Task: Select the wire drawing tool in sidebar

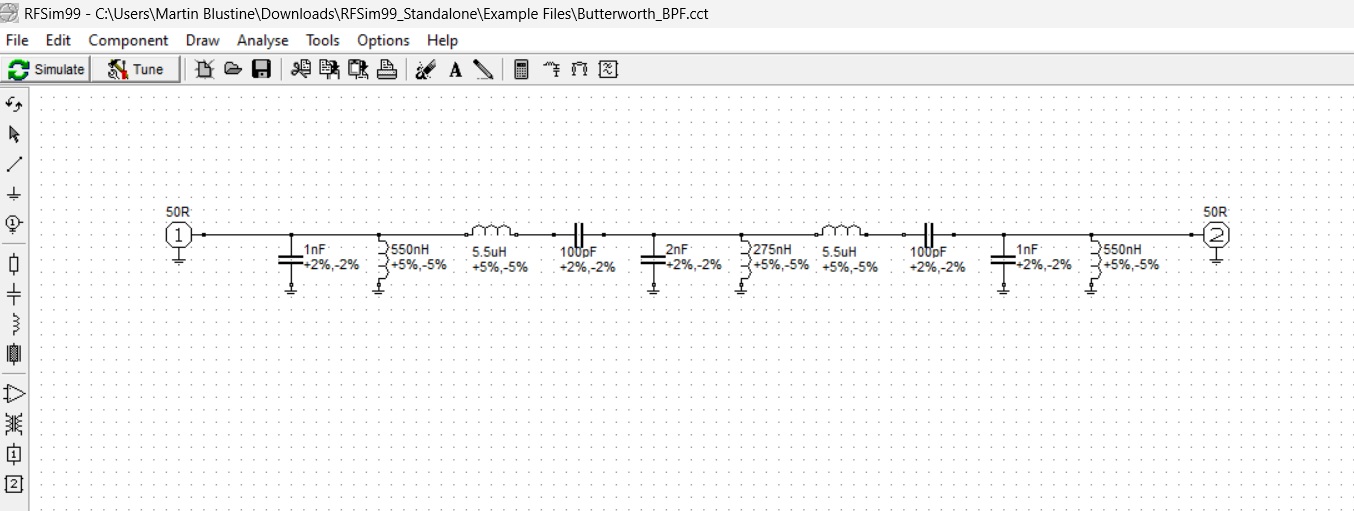Action: coord(14,164)
